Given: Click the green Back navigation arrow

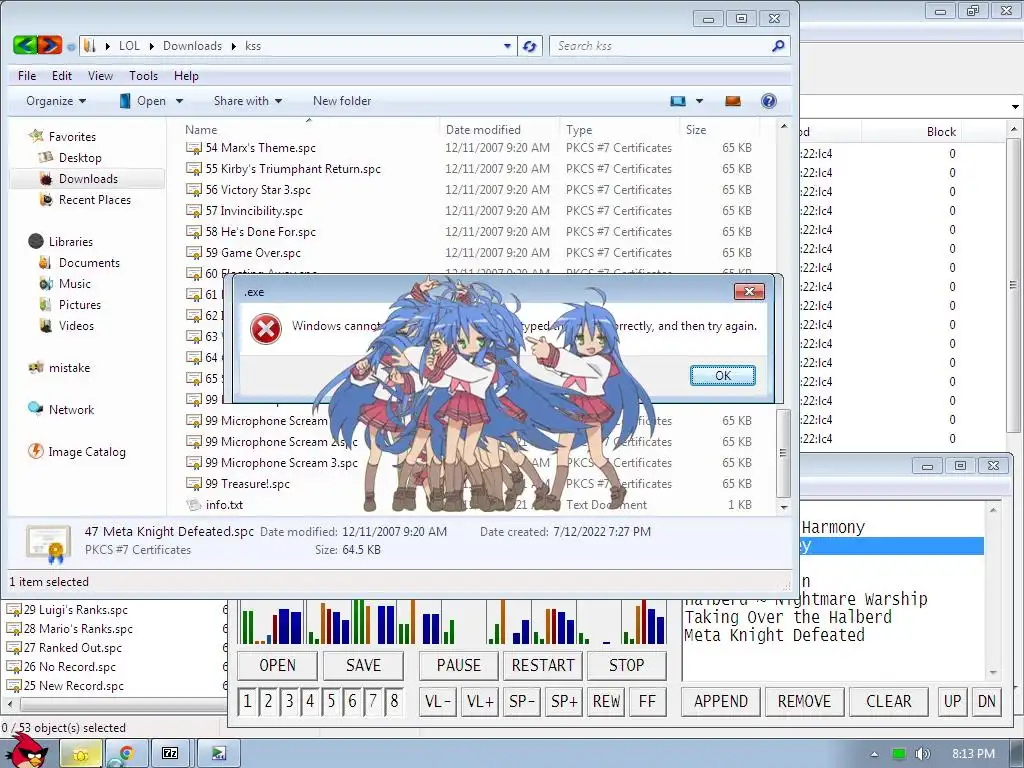Looking at the screenshot, I should [x=25, y=45].
